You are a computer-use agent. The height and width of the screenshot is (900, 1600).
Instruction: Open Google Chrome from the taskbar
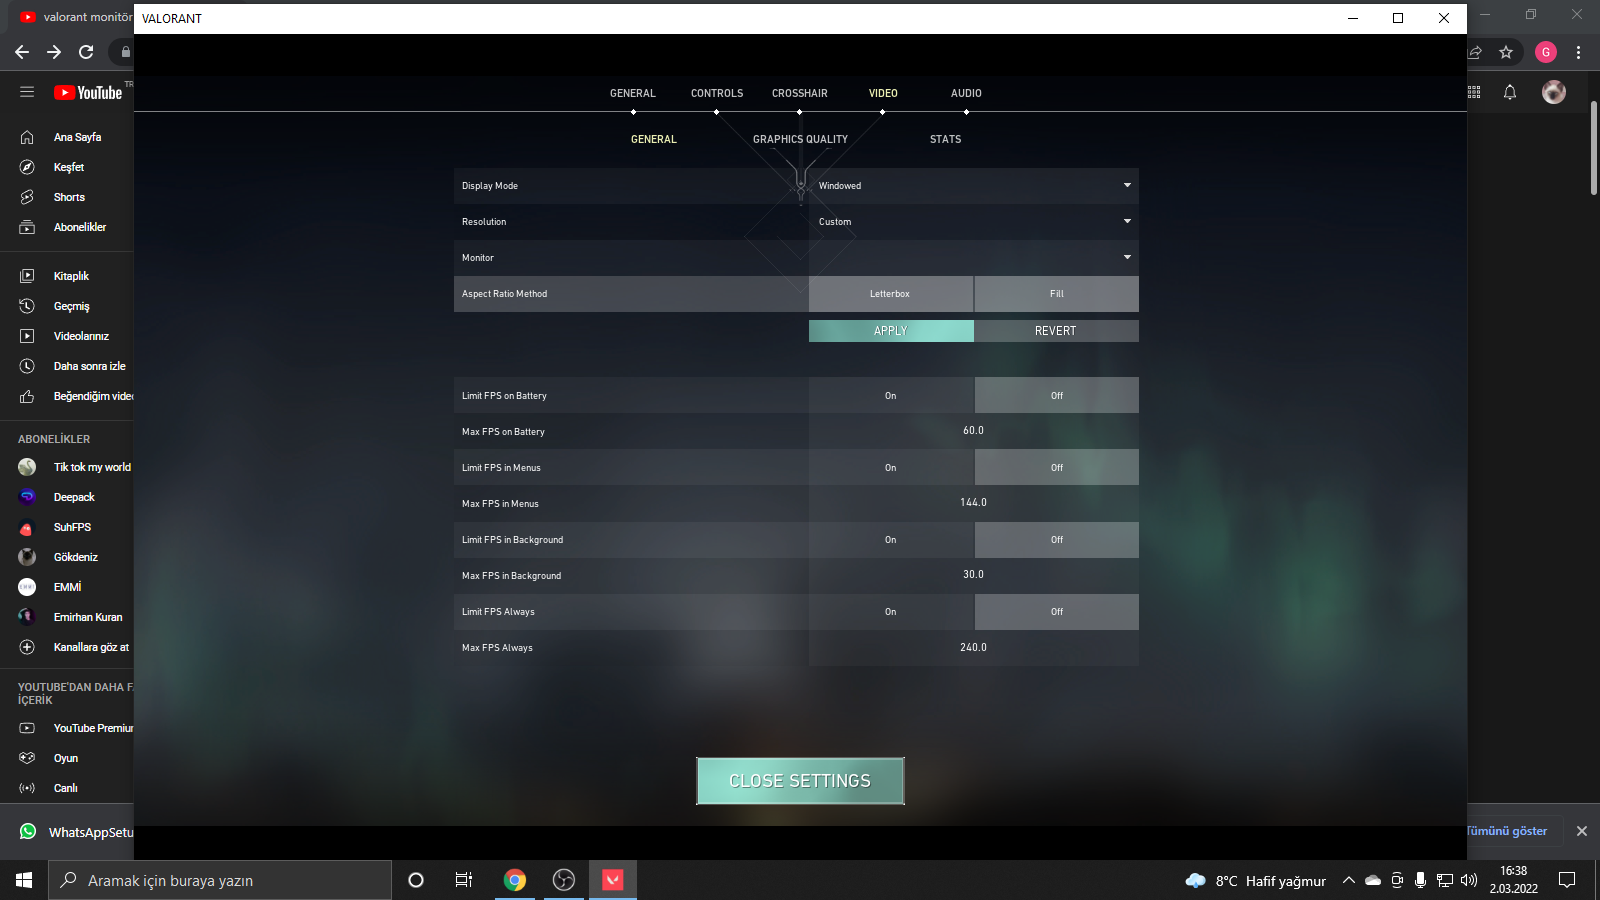(515, 880)
